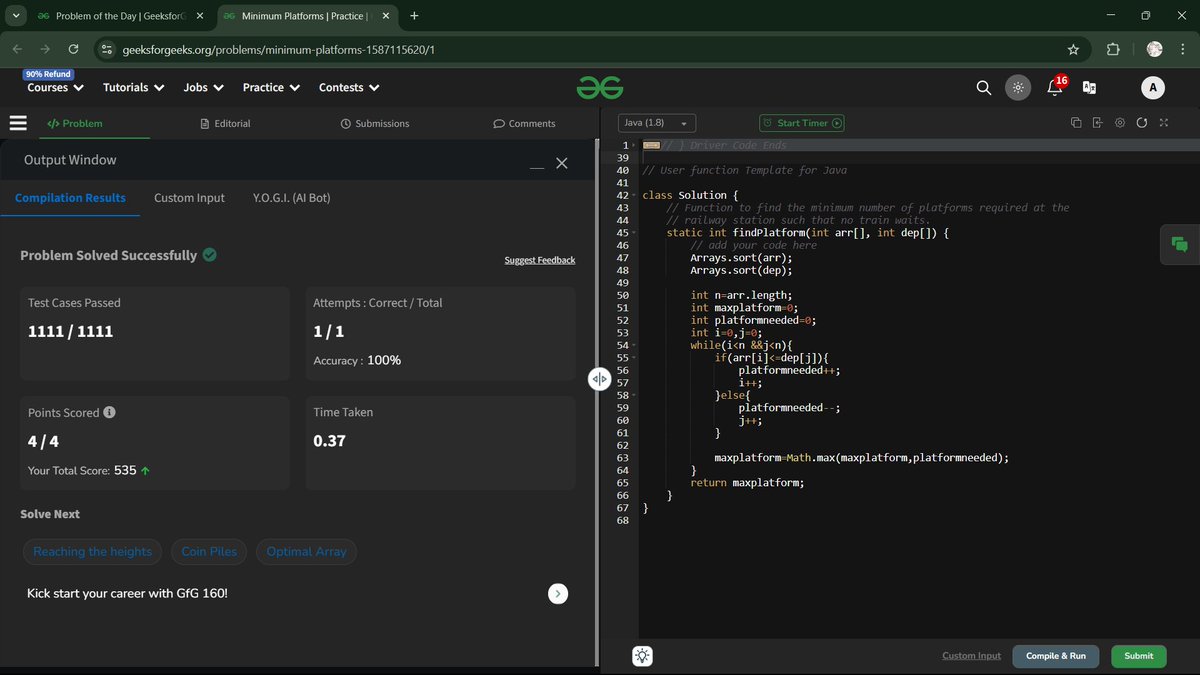Select the Y.O.G.I. (AI Bot) tab

tap(291, 198)
